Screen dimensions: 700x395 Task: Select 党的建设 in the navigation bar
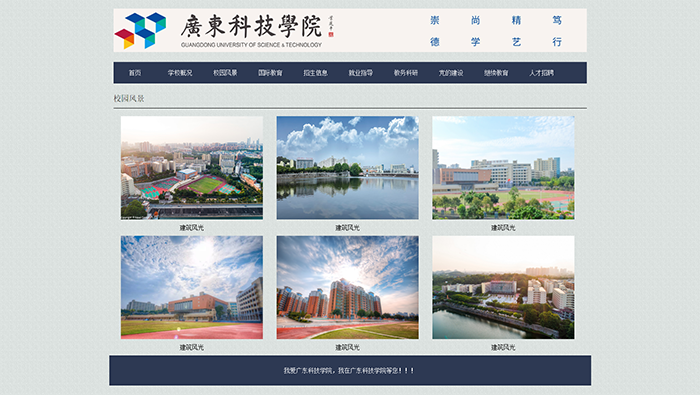pyautogui.click(x=451, y=73)
